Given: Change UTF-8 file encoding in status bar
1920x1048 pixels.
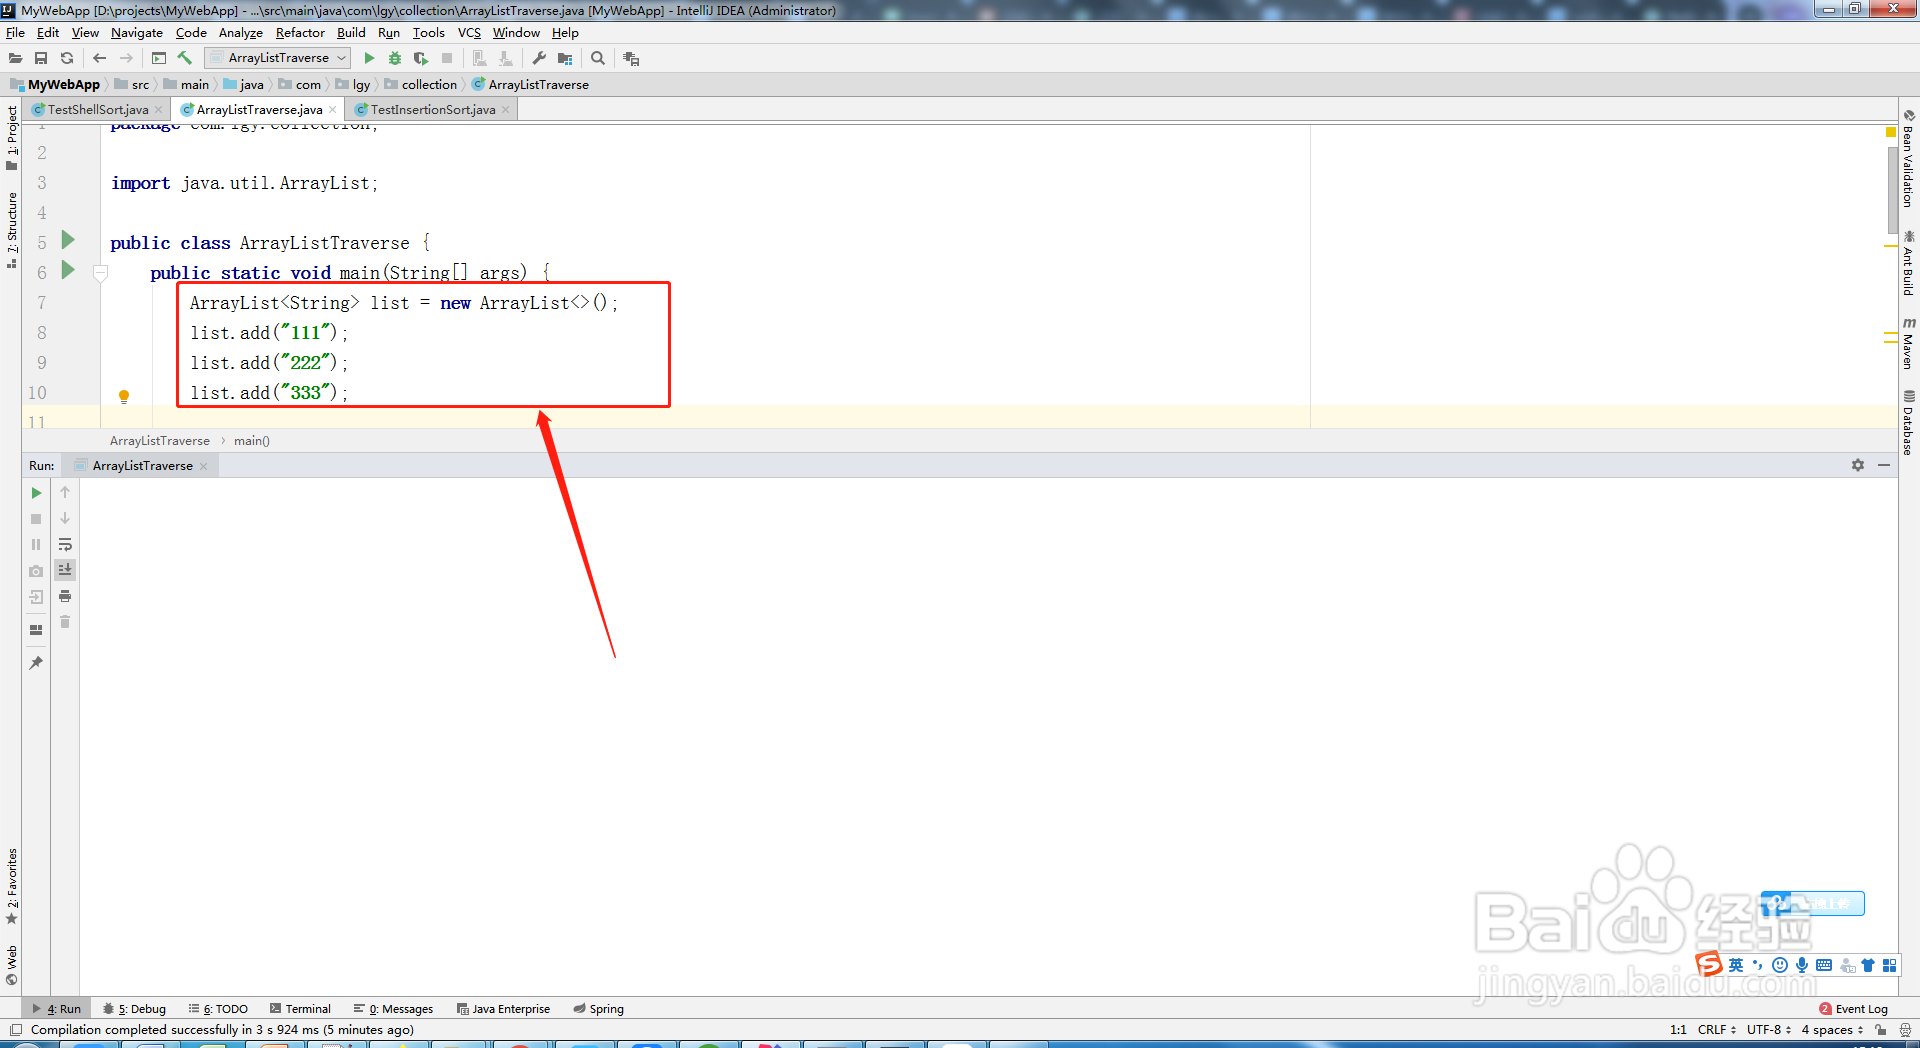Looking at the screenshot, I should tap(1769, 1030).
